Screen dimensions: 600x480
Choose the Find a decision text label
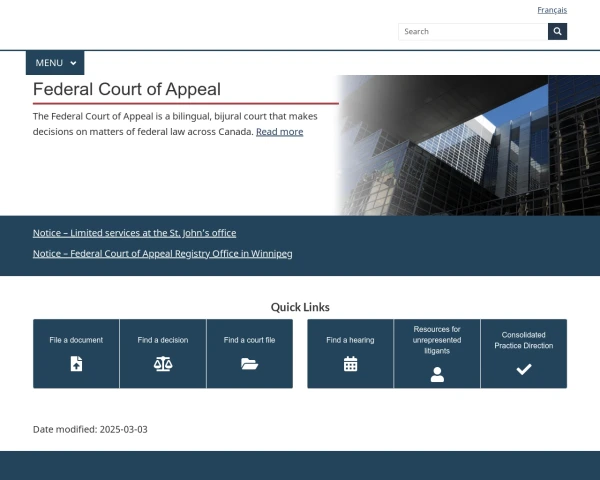click(x=163, y=340)
